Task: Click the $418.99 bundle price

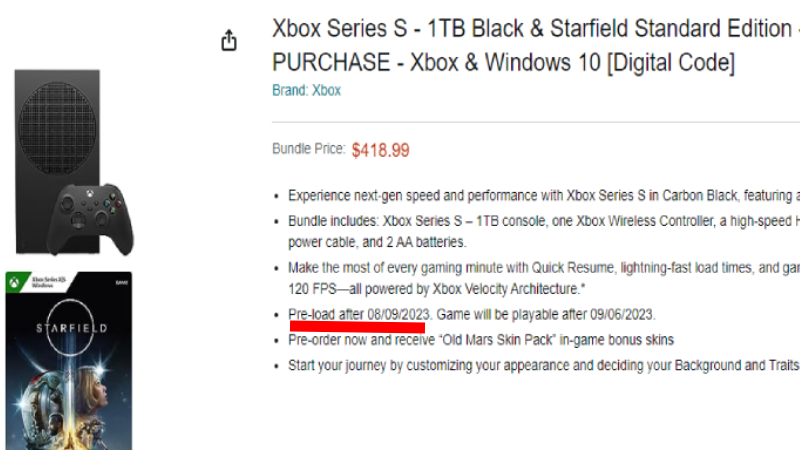Action: point(380,150)
